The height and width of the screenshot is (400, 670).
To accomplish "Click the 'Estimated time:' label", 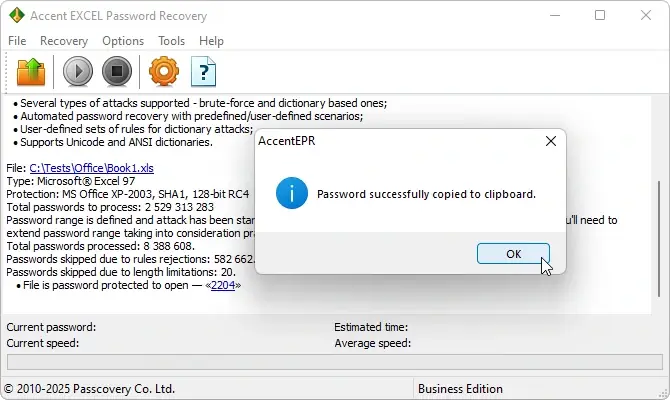I will [x=371, y=327].
